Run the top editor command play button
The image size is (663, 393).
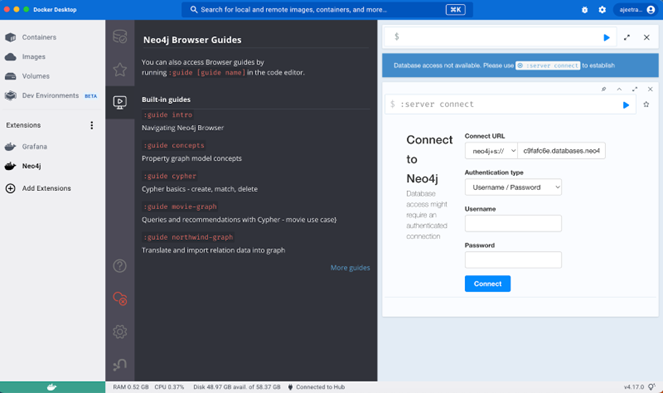point(606,38)
